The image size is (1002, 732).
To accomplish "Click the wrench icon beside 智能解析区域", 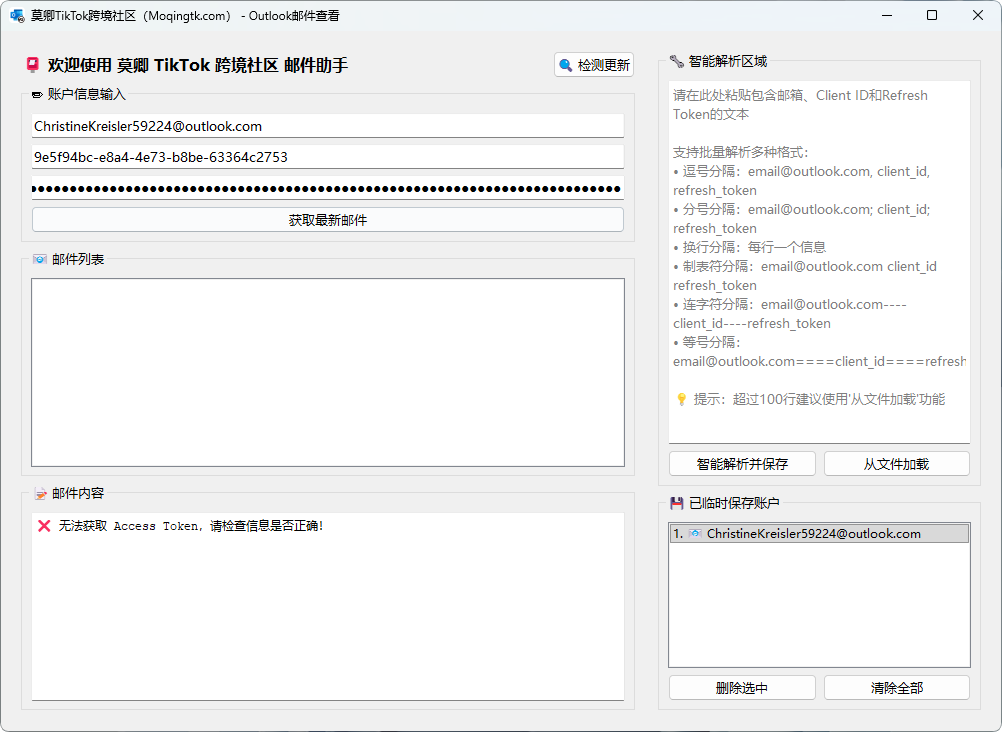I will pyautogui.click(x=677, y=61).
